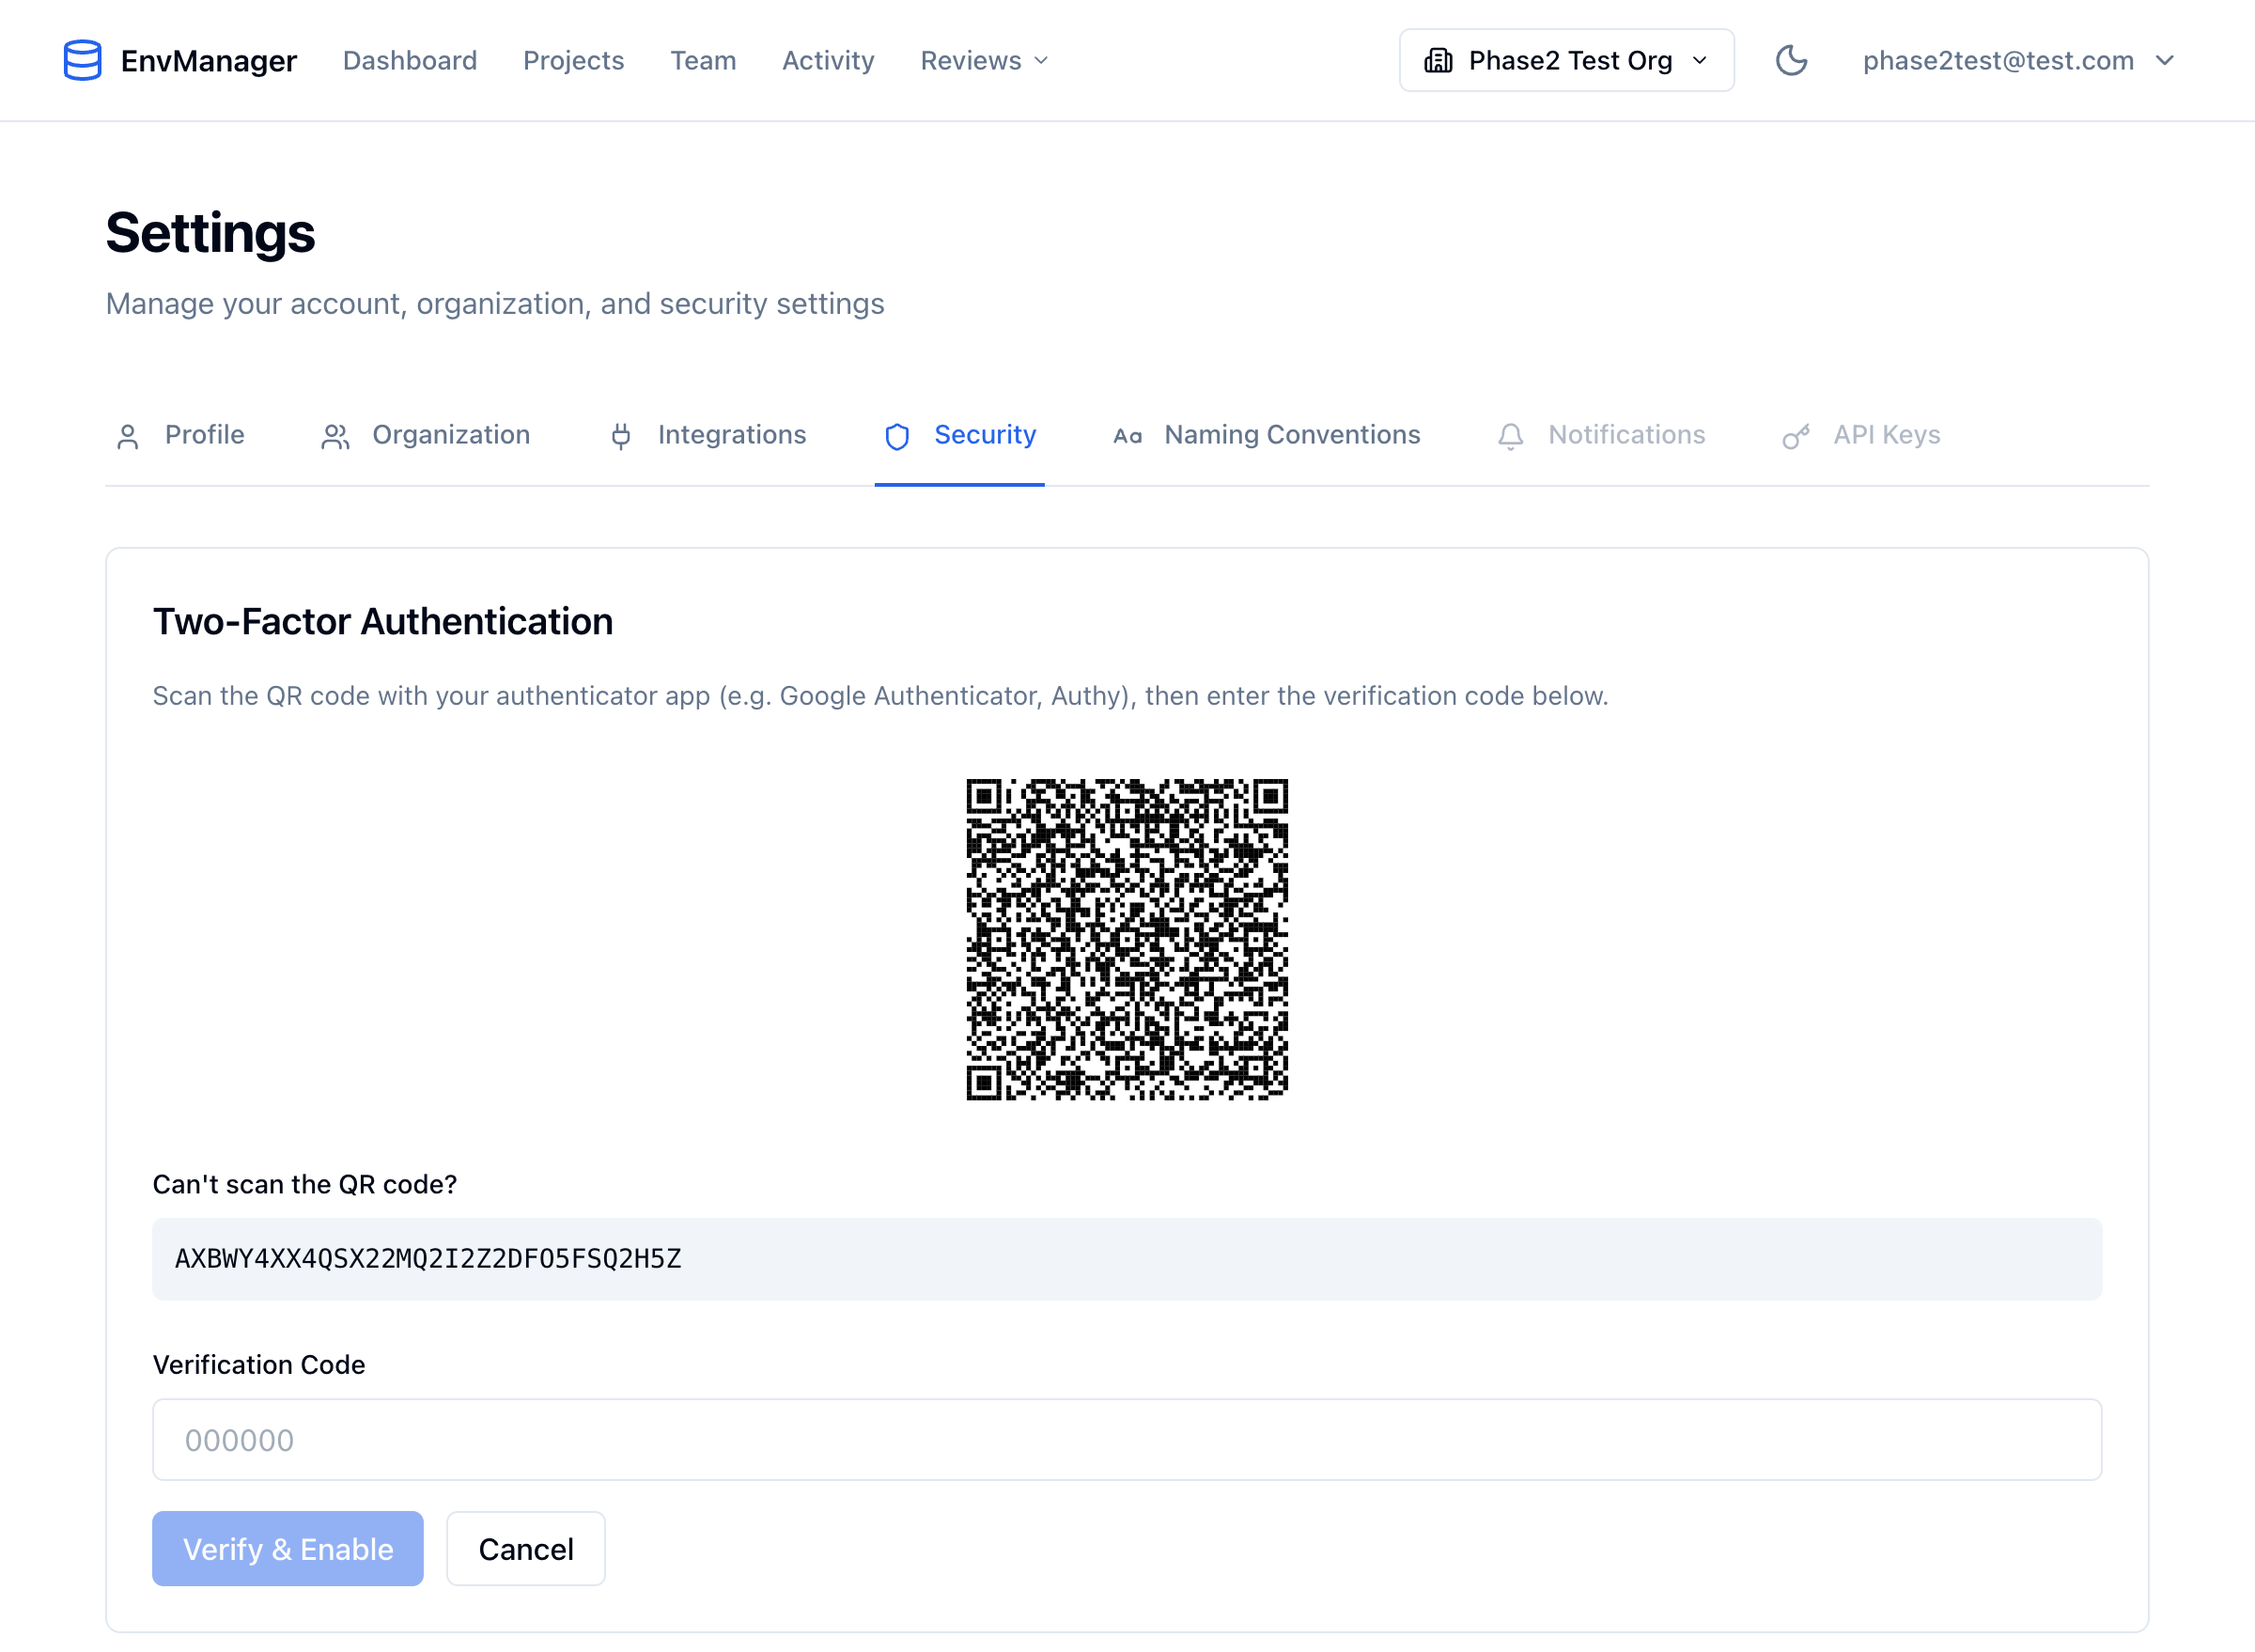Screen dimensions: 2255x1652
Task: Open the Projects section
Action: click(x=573, y=60)
